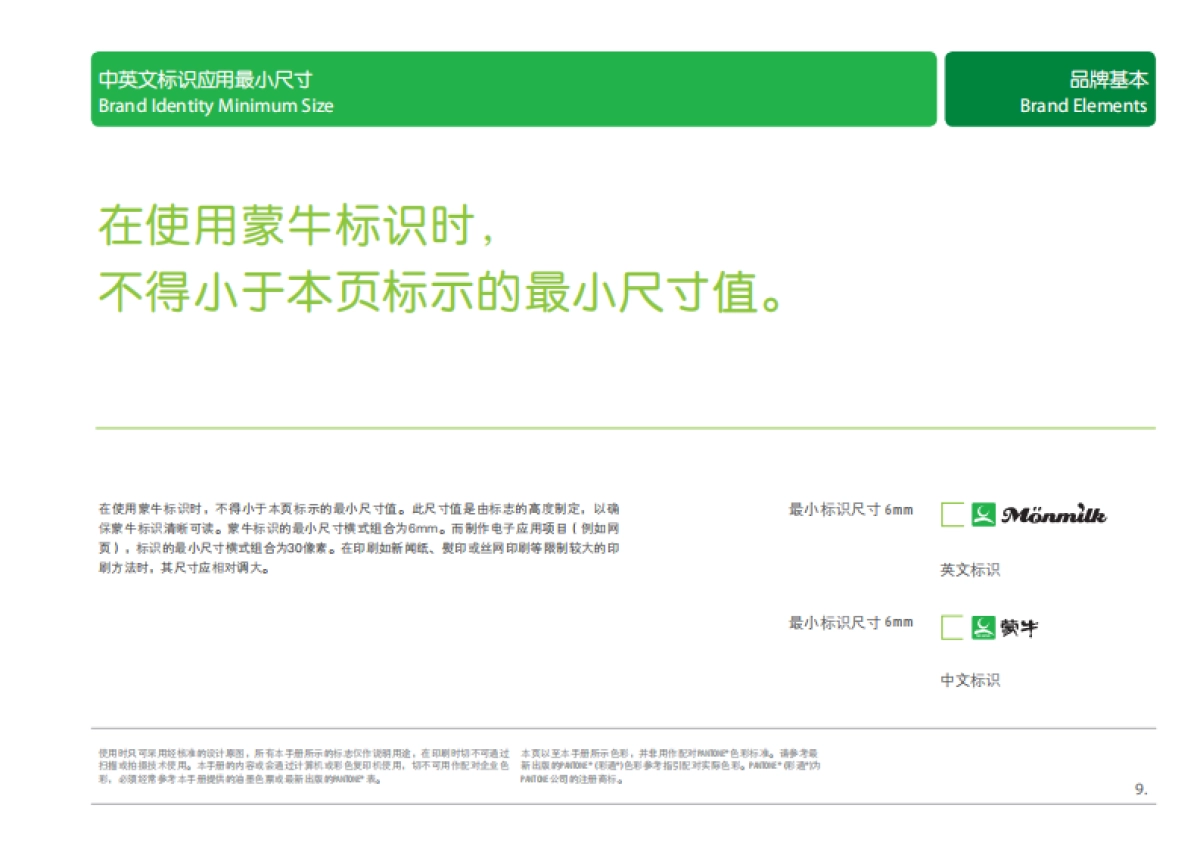This screenshot has width=1200, height=855.
Task: Click the small green outline square near Mönmilk
Action: click(x=952, y=514)
